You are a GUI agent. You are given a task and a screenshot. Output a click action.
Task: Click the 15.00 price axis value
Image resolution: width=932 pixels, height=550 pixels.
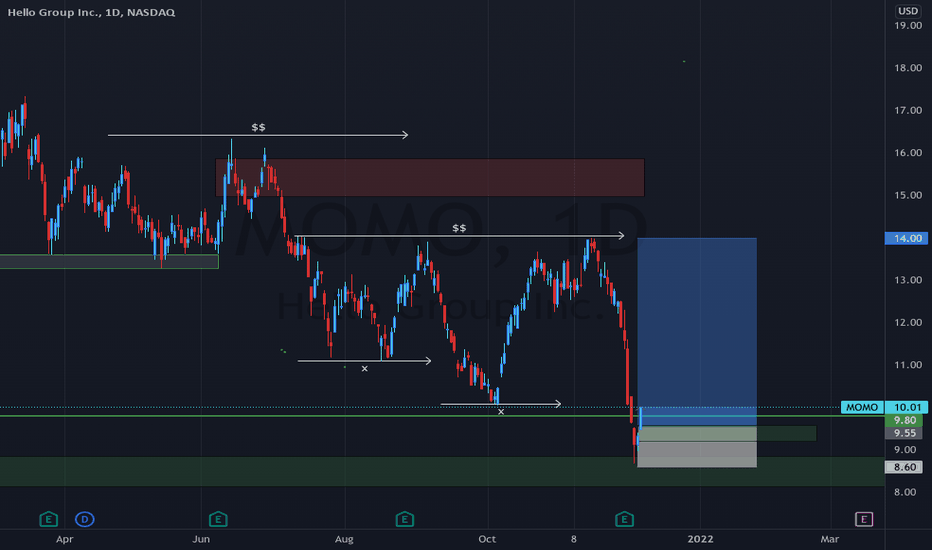(x=908, y=195)
